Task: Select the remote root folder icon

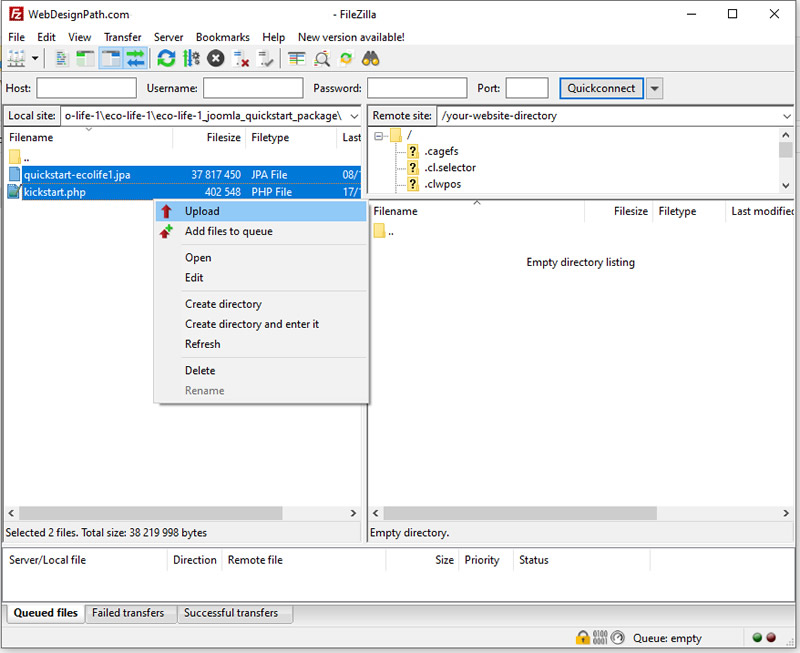Action: click(396, 135)
